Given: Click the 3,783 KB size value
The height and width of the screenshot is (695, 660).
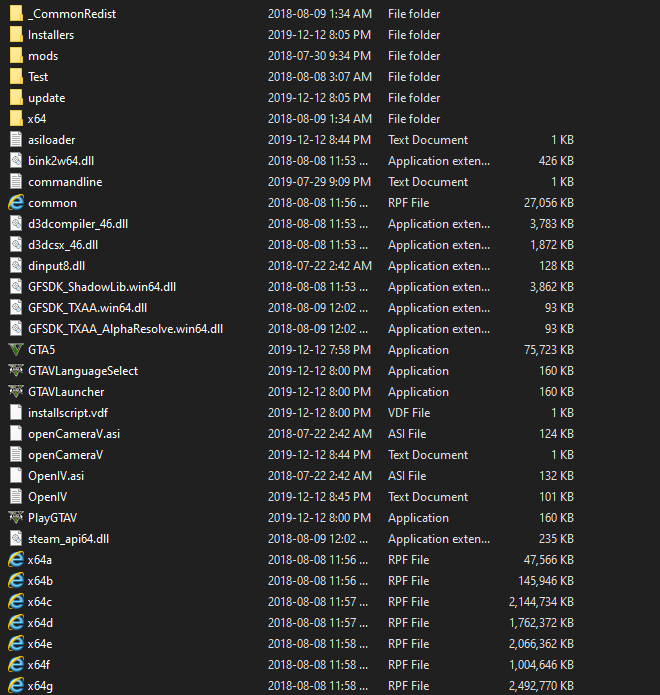Looking at the screenshot, I should click(552, 224).
